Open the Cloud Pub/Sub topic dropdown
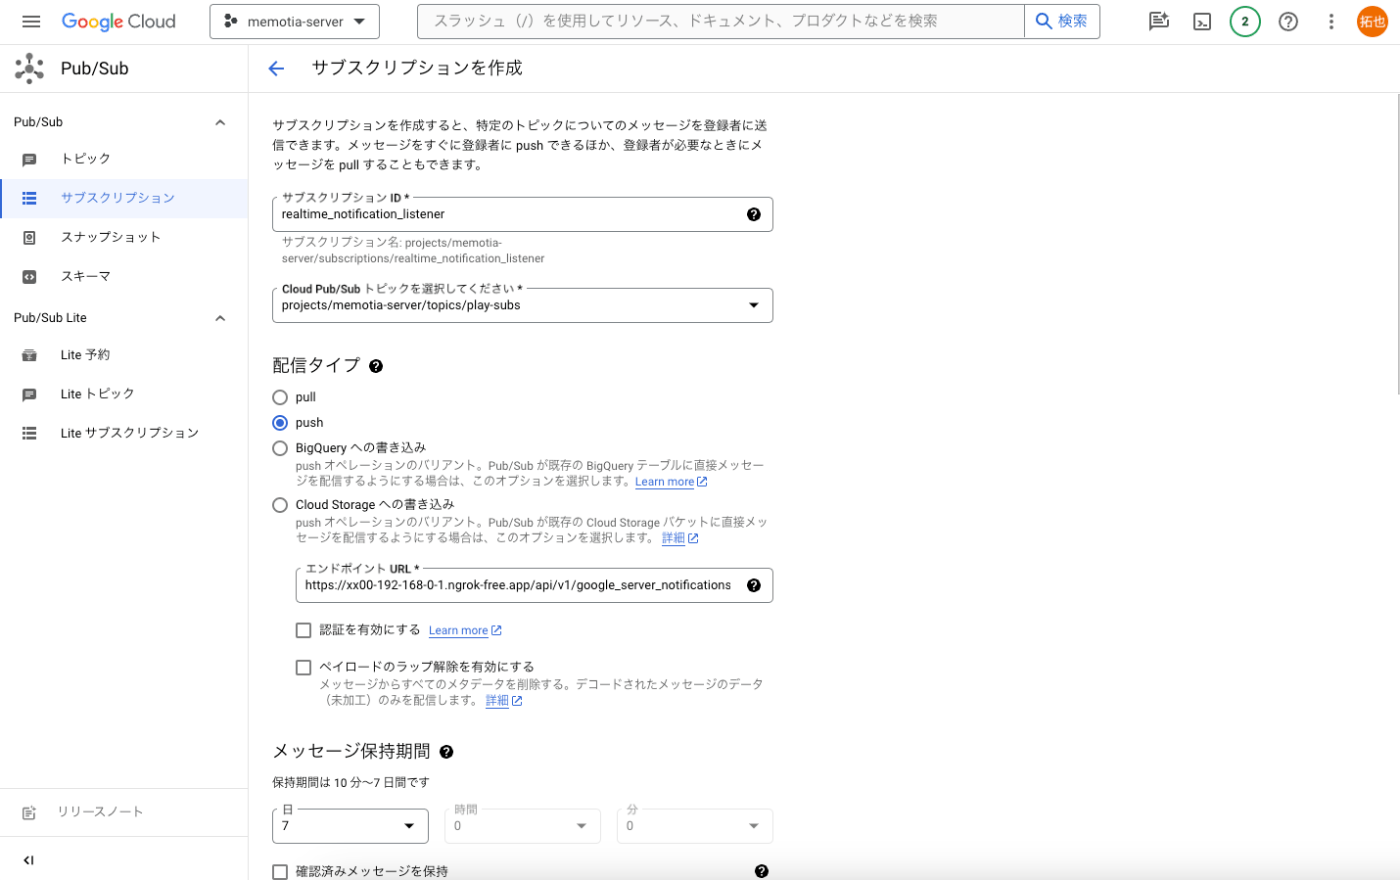1400x880 pixels. coord(522,305)
